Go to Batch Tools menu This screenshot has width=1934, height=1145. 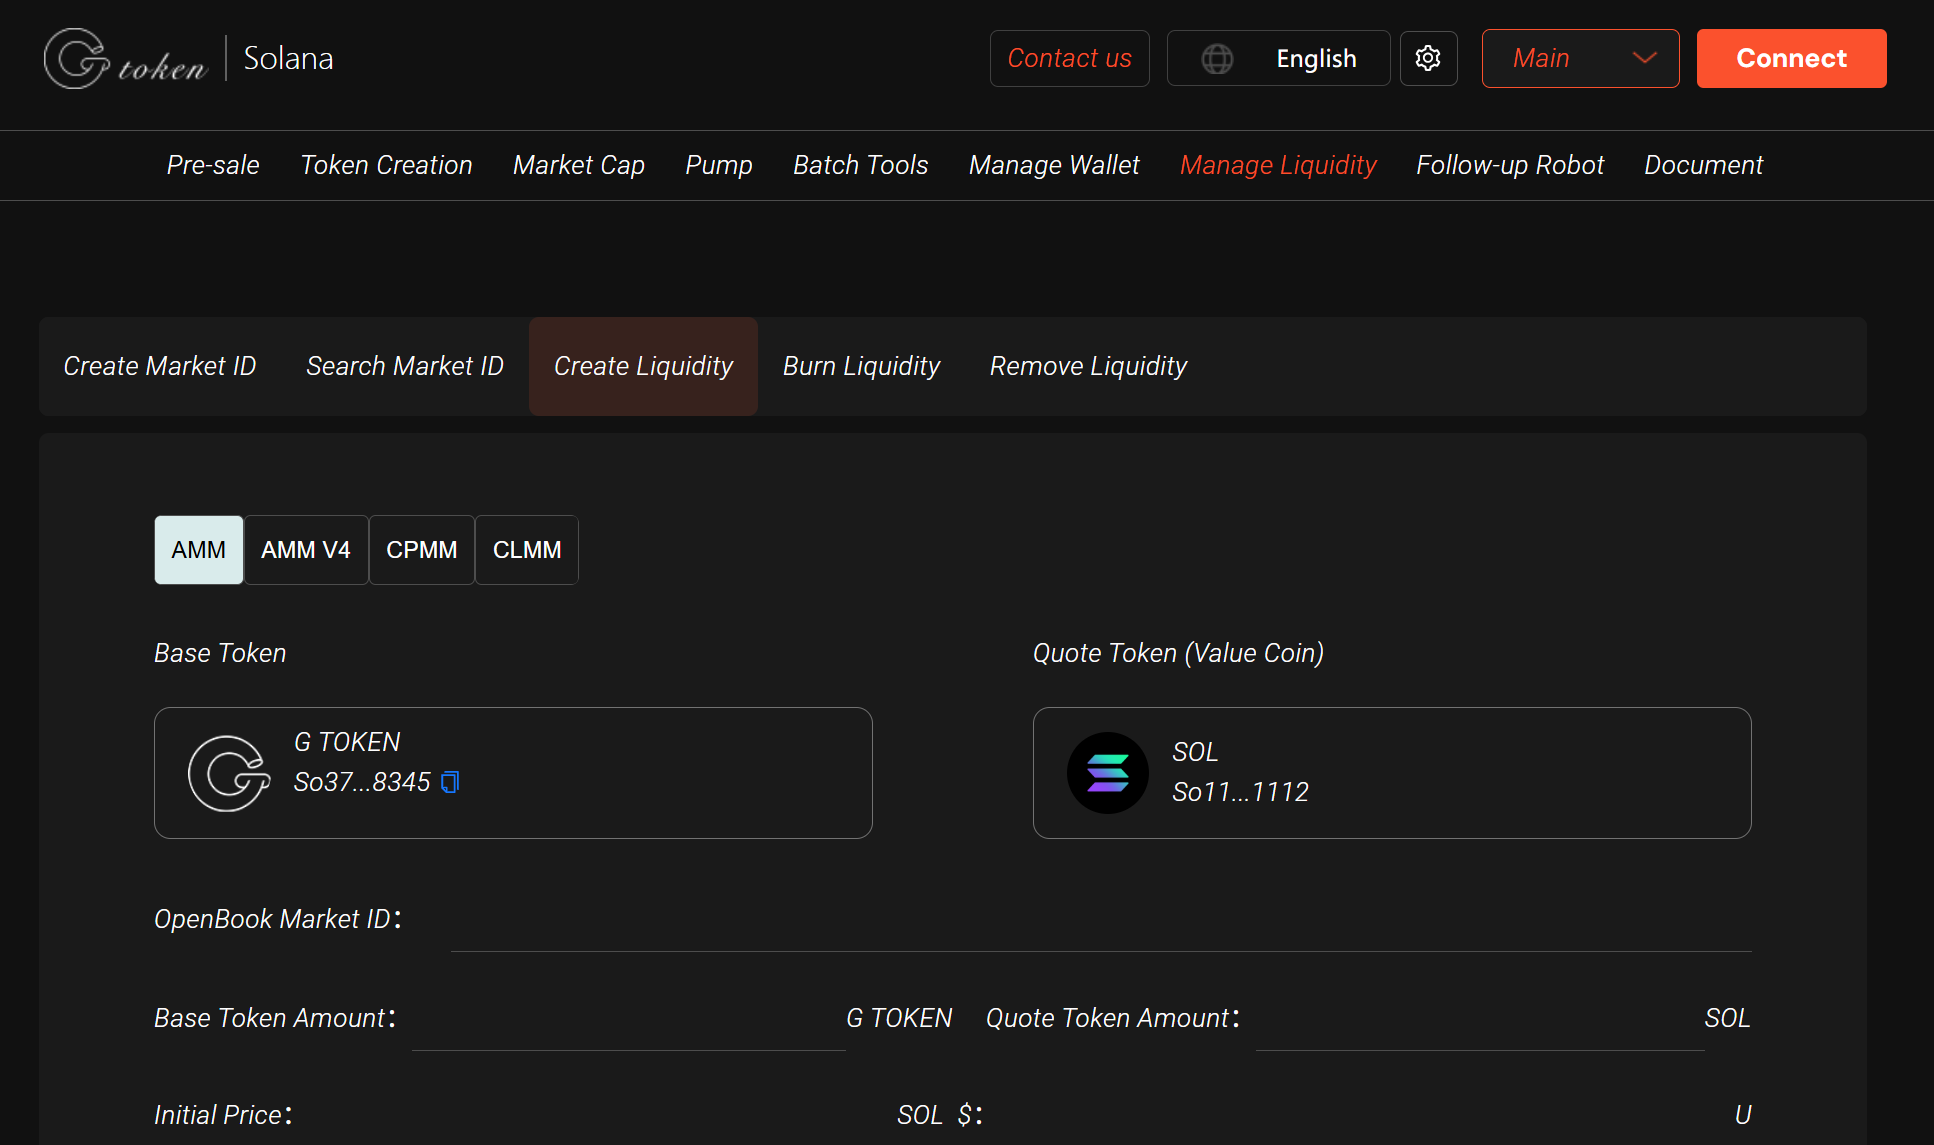[860, 165]
